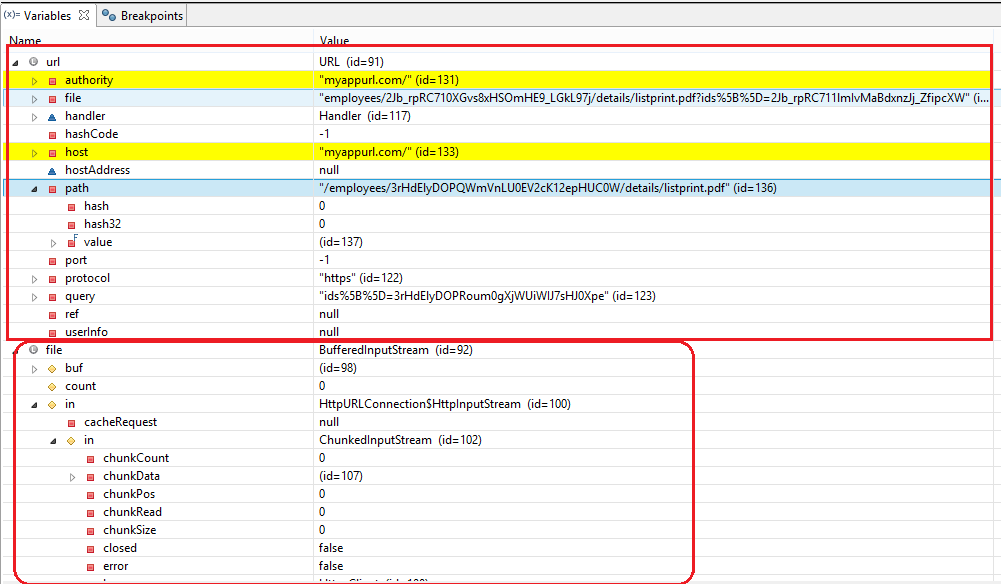Screen dimensions: 1001x584
Task: Switch to the Variables tab
Action: [x=45, y=15]
